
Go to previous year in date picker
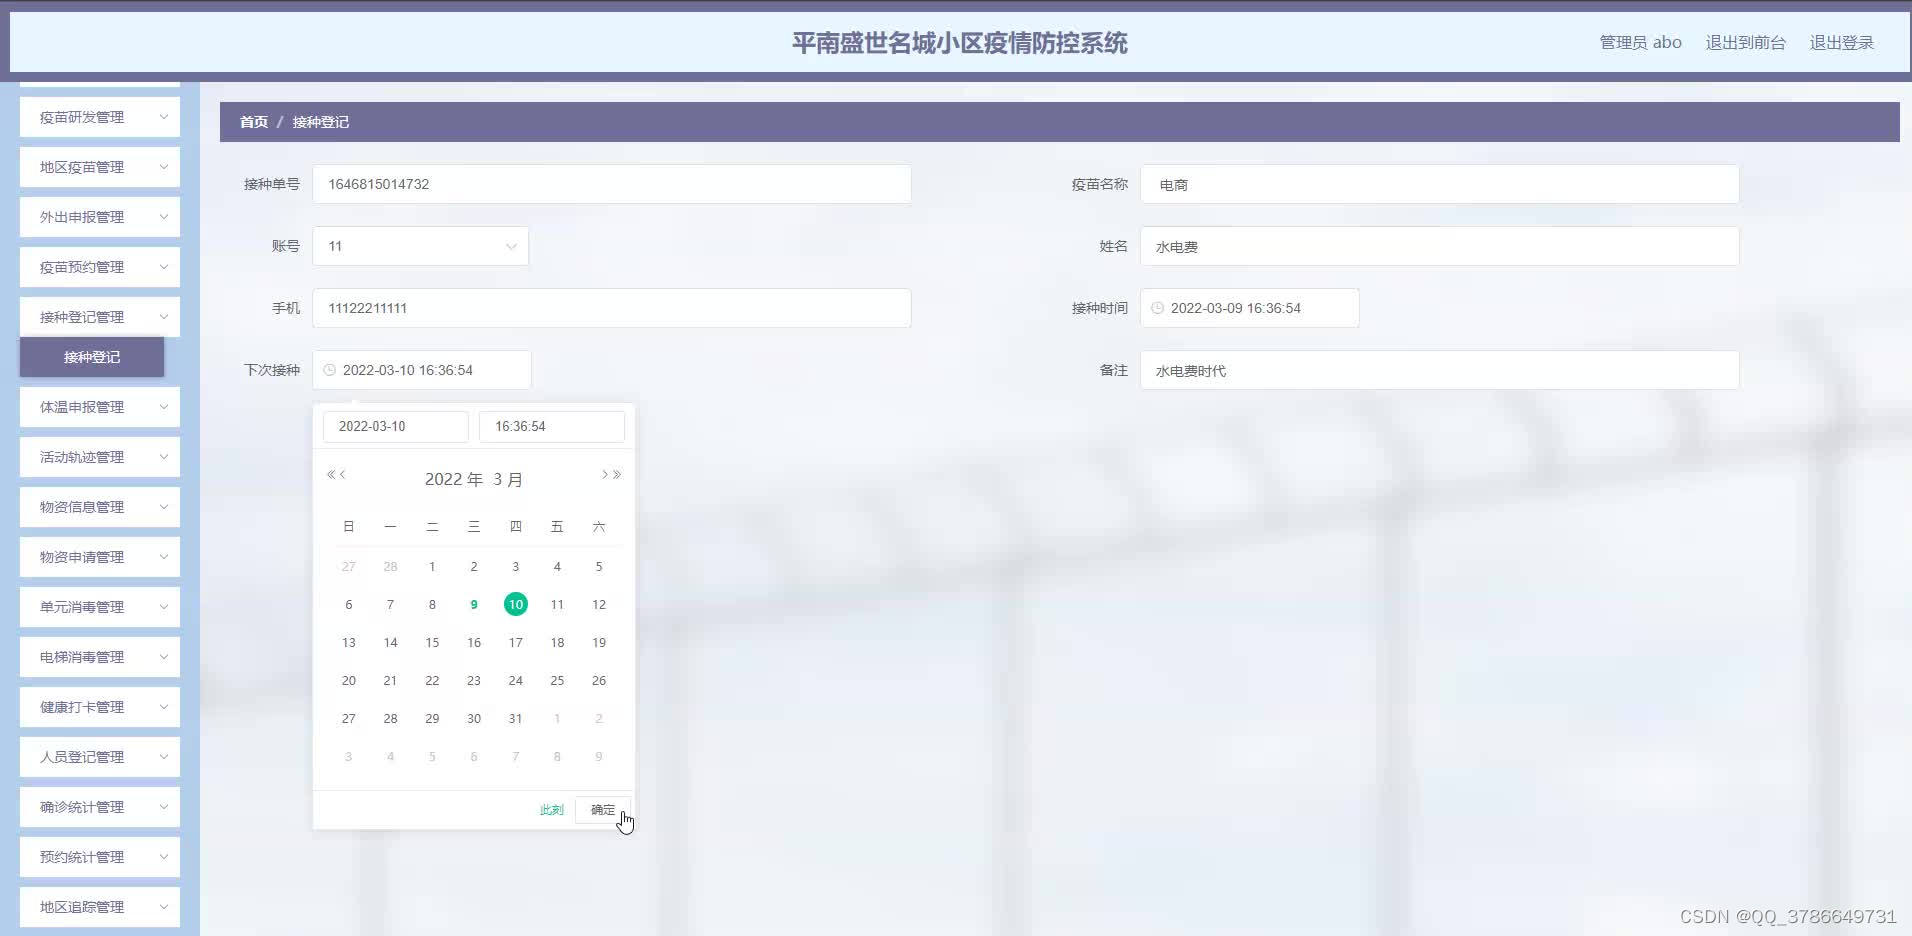[x=331, y=475]
